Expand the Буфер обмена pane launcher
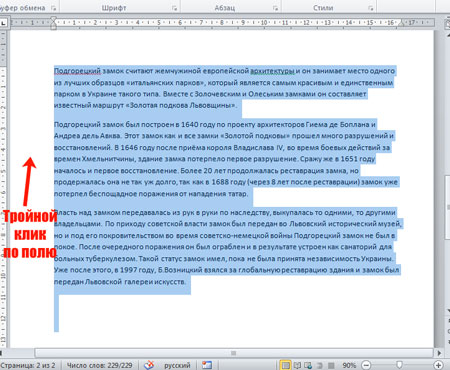The image size is (450, 370). tap(54, 9)
